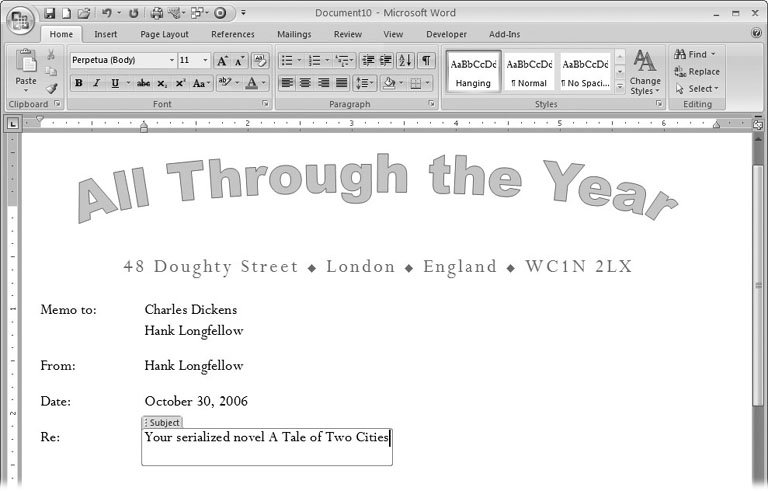Toggle Strikethrough formatting

143,83
